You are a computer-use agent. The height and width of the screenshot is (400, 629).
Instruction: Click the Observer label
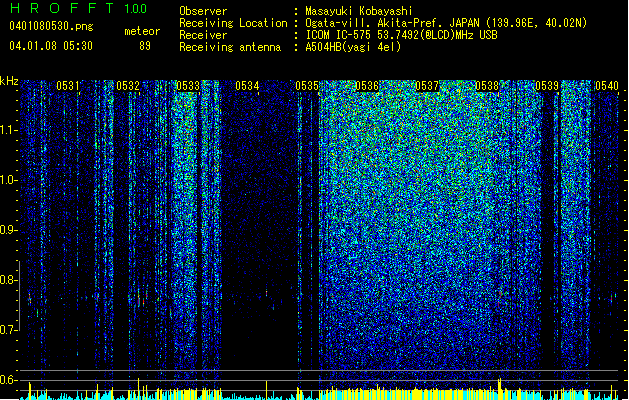203,11
